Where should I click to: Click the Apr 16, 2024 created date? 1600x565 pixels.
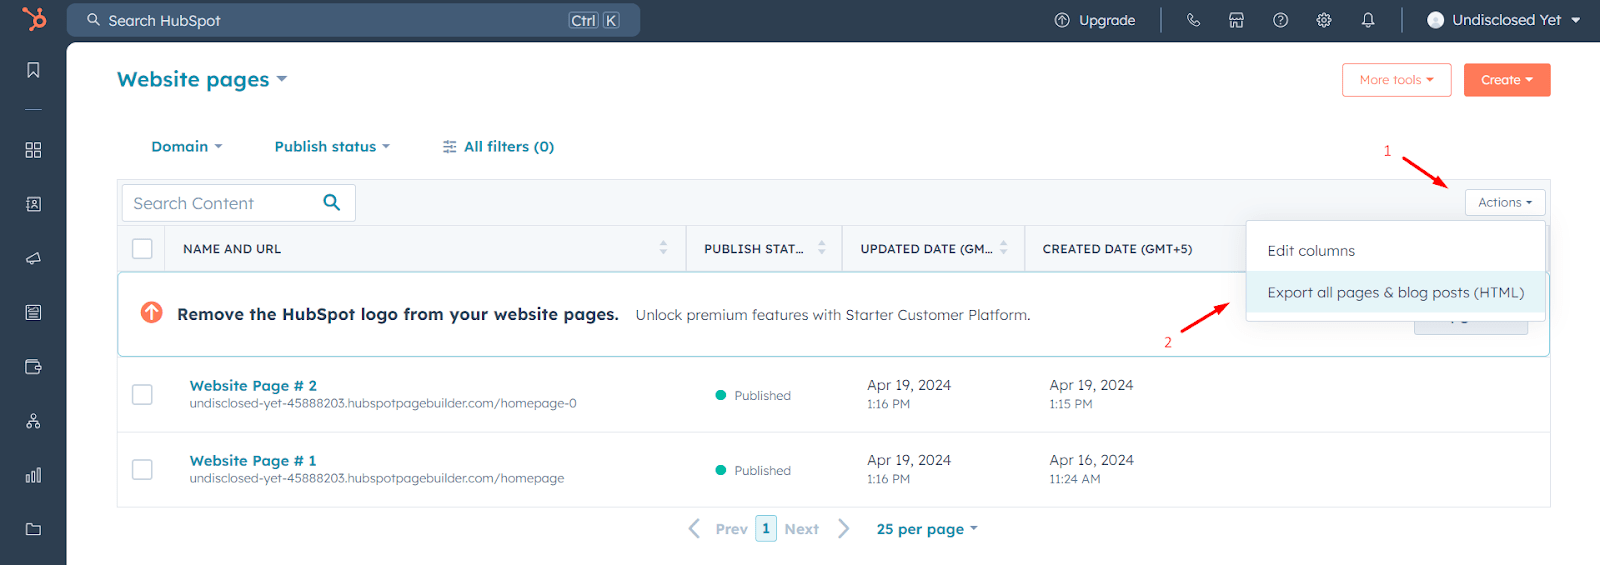pos(1091,460)
